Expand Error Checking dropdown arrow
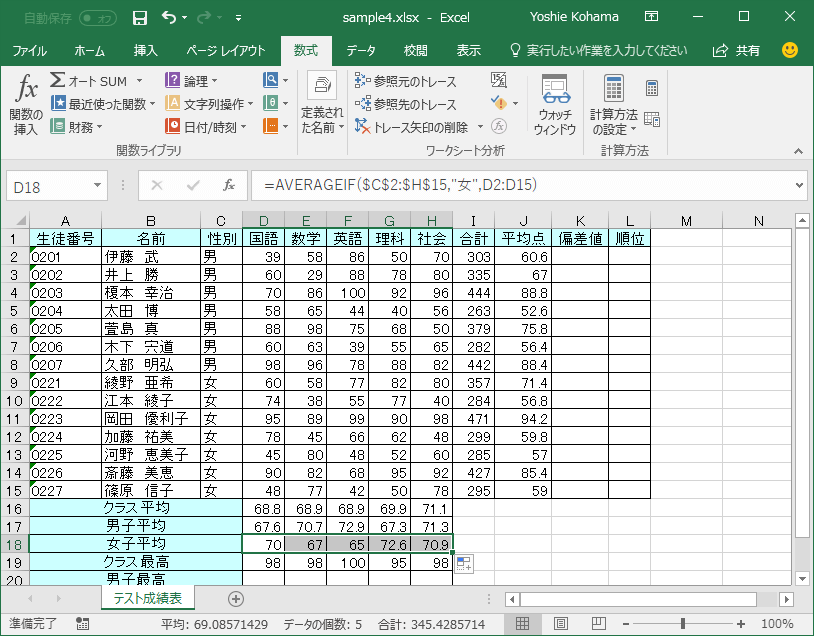Viewport: 814px width, 636px height. point(515,103)
